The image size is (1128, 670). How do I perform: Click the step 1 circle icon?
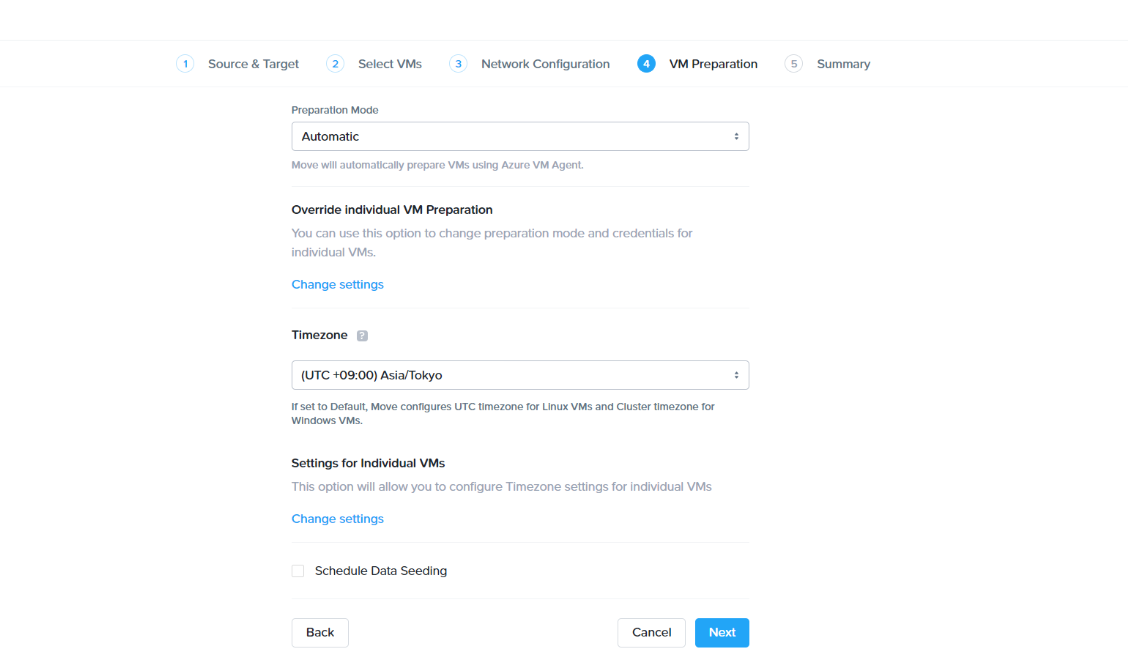[185, 64]
